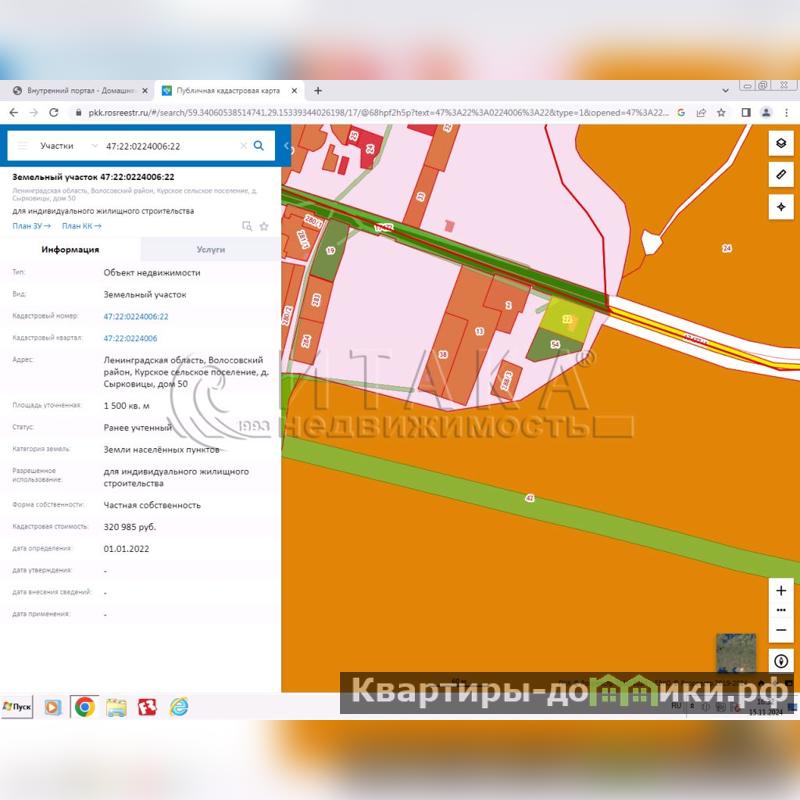Open the map layers panel
800x800 pixels.
780,143
